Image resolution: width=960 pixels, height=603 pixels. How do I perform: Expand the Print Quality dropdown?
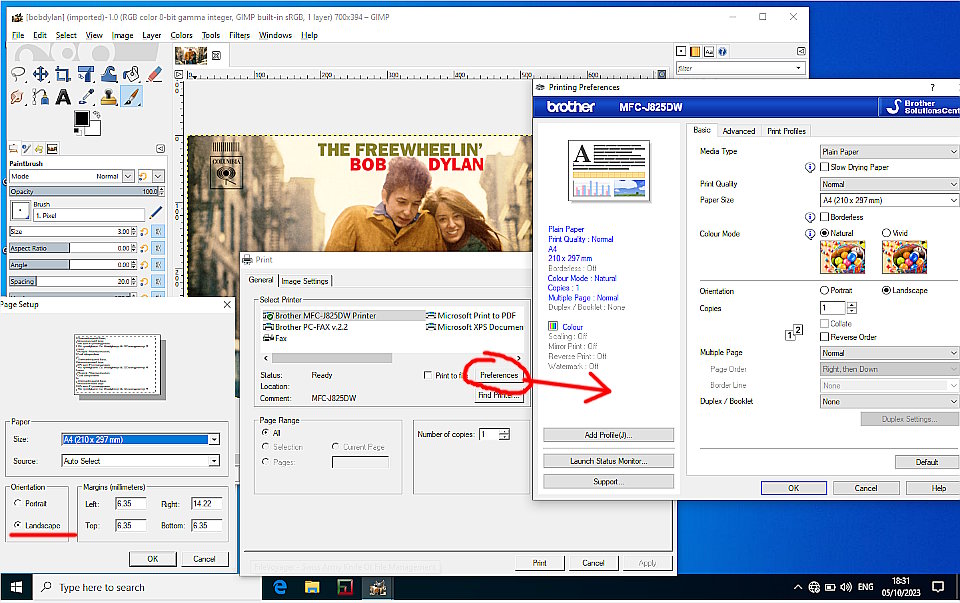pos(888,184)
